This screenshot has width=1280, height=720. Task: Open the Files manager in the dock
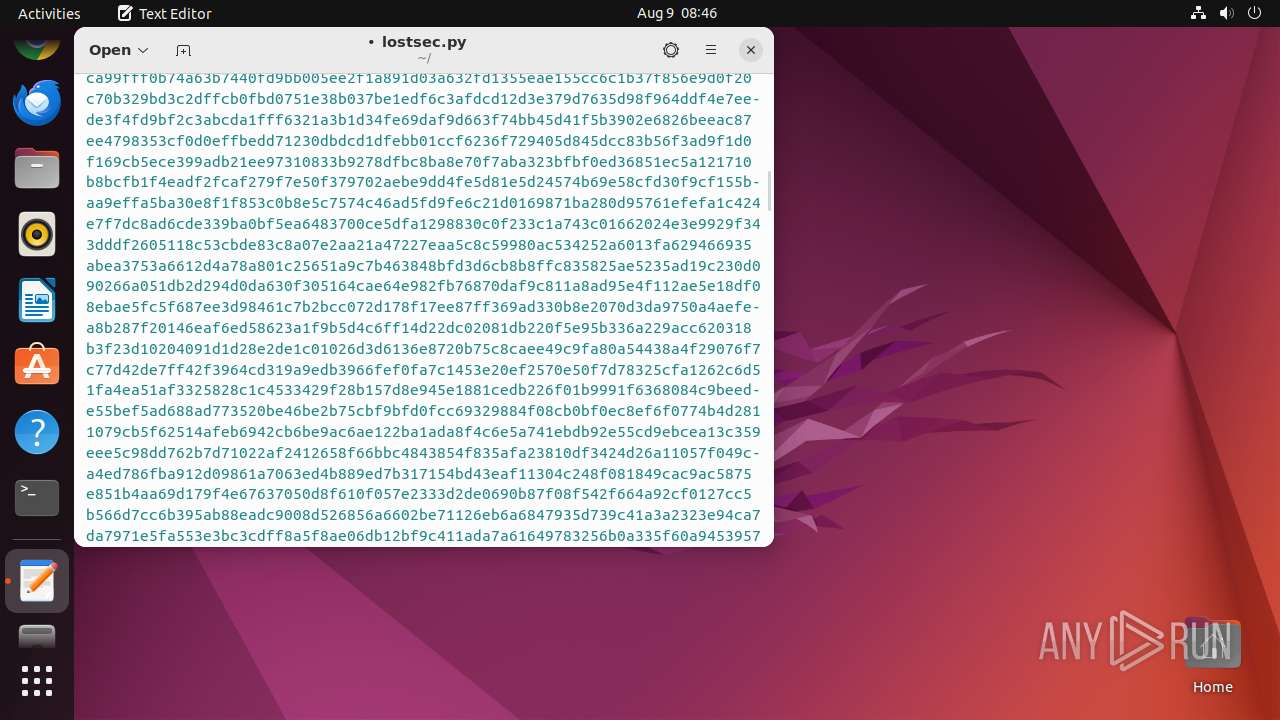[37, 168]
